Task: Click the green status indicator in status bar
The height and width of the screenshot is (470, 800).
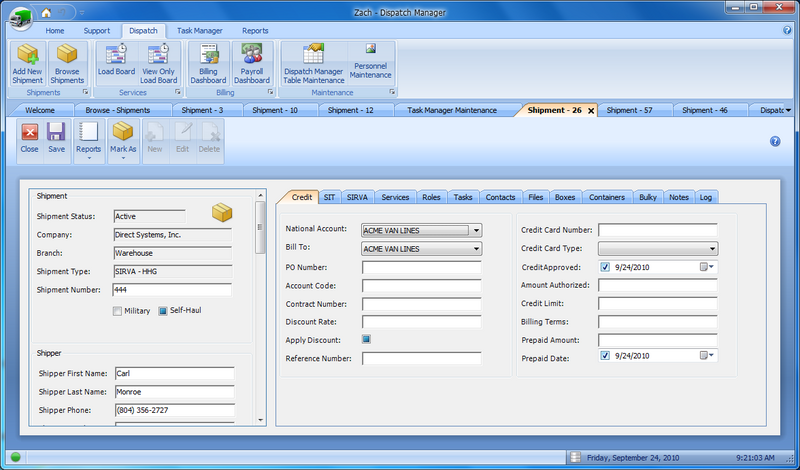Action: point(15,457)
